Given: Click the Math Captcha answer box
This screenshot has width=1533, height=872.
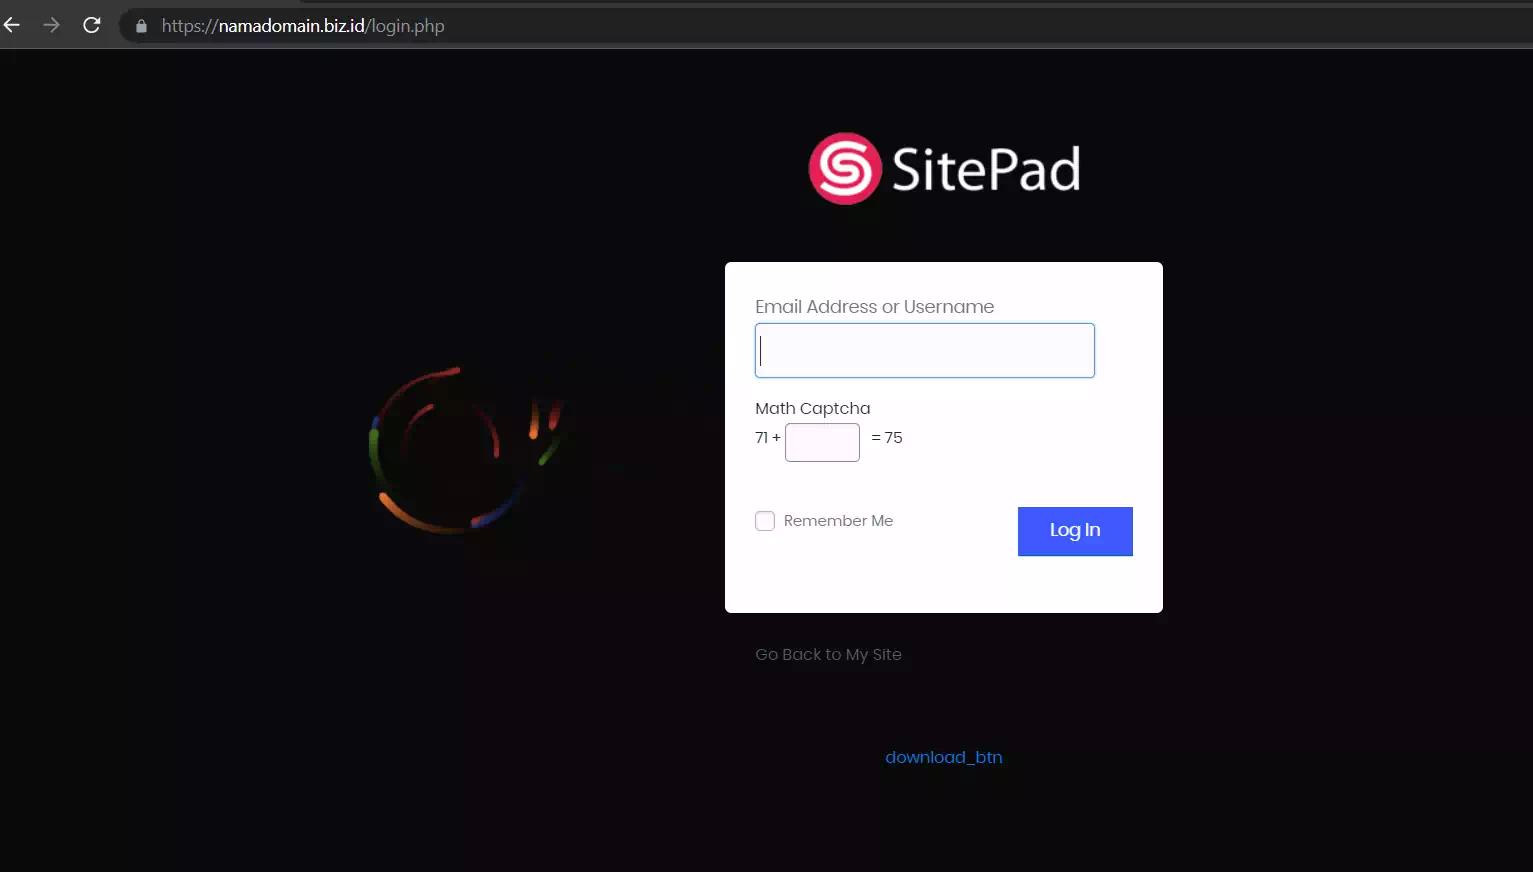Looking at the screenshot, I should click(822, 442).
